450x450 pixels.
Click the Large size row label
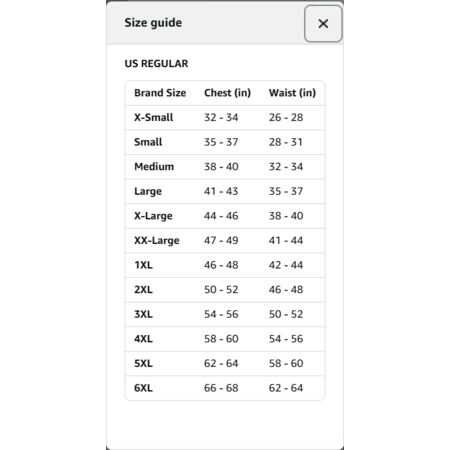tap(148, 191)
